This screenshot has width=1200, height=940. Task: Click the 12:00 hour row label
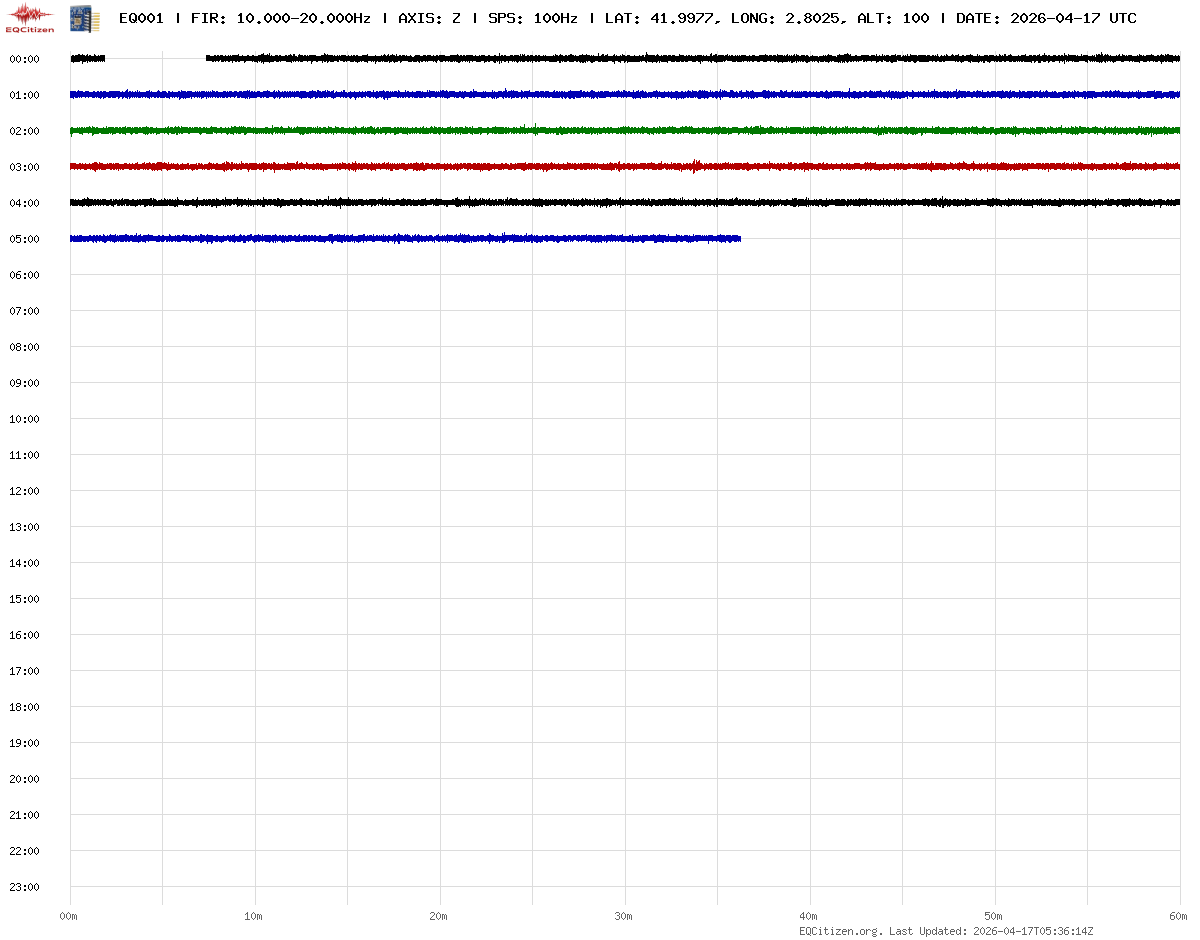pyautogui.click(x=24, y=491)
